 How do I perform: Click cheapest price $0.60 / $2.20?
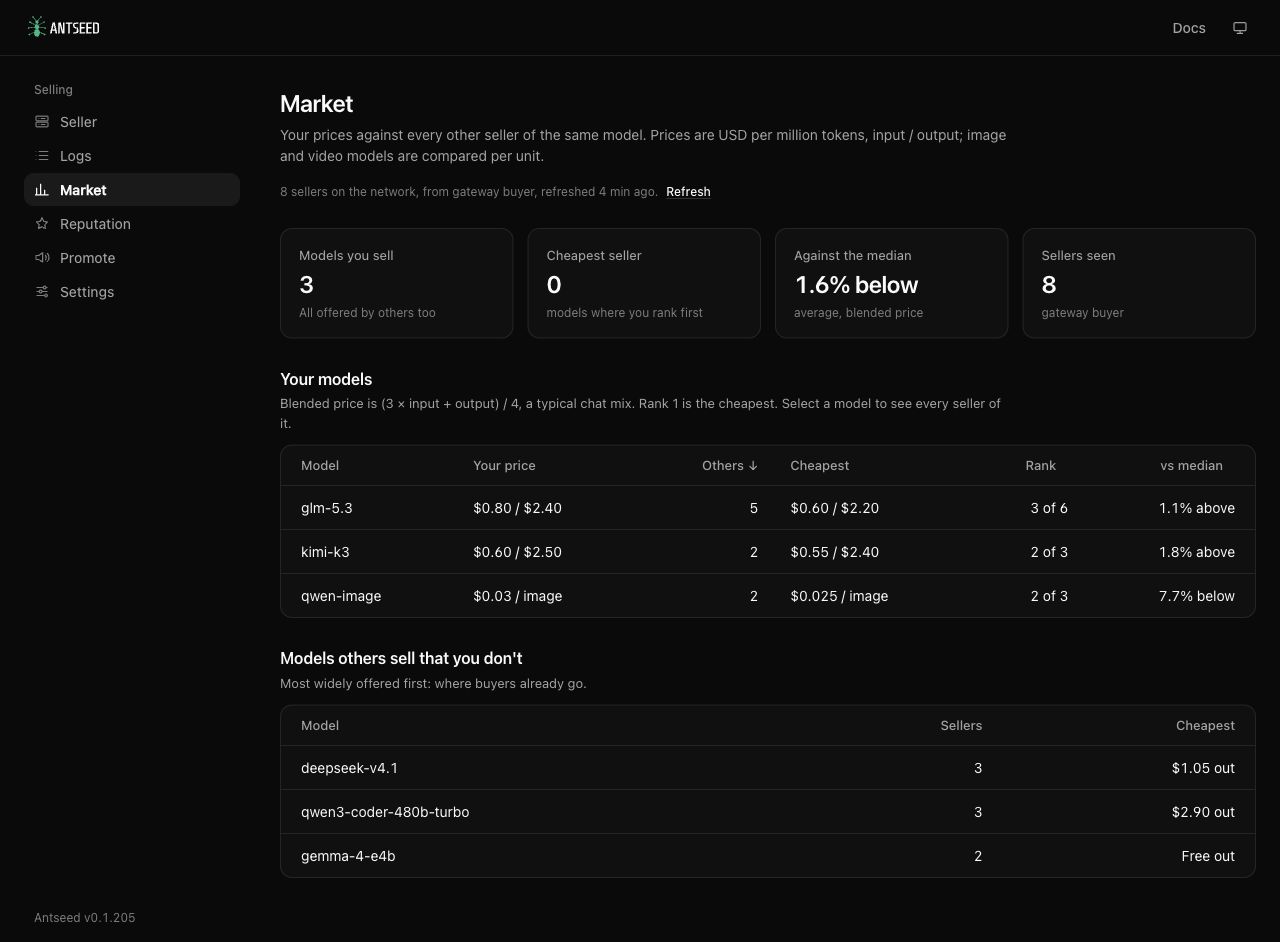pos(834,508)
